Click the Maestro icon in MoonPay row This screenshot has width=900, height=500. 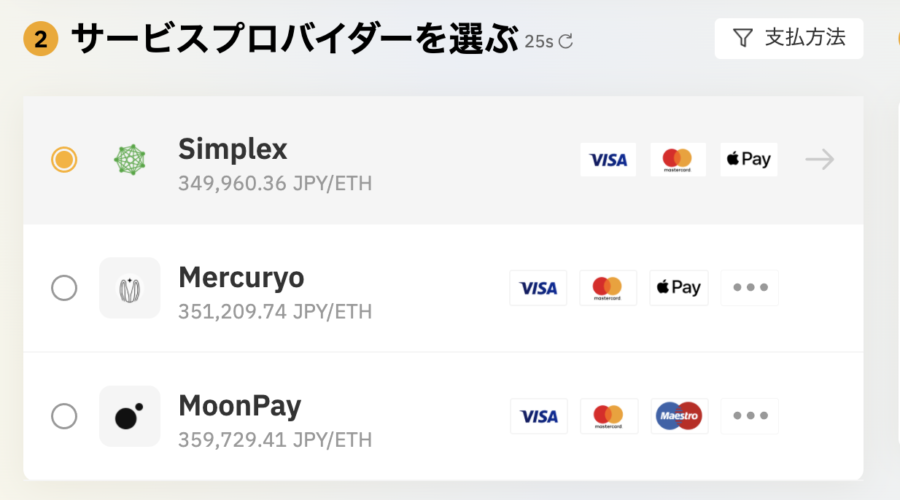coord(679,416)
